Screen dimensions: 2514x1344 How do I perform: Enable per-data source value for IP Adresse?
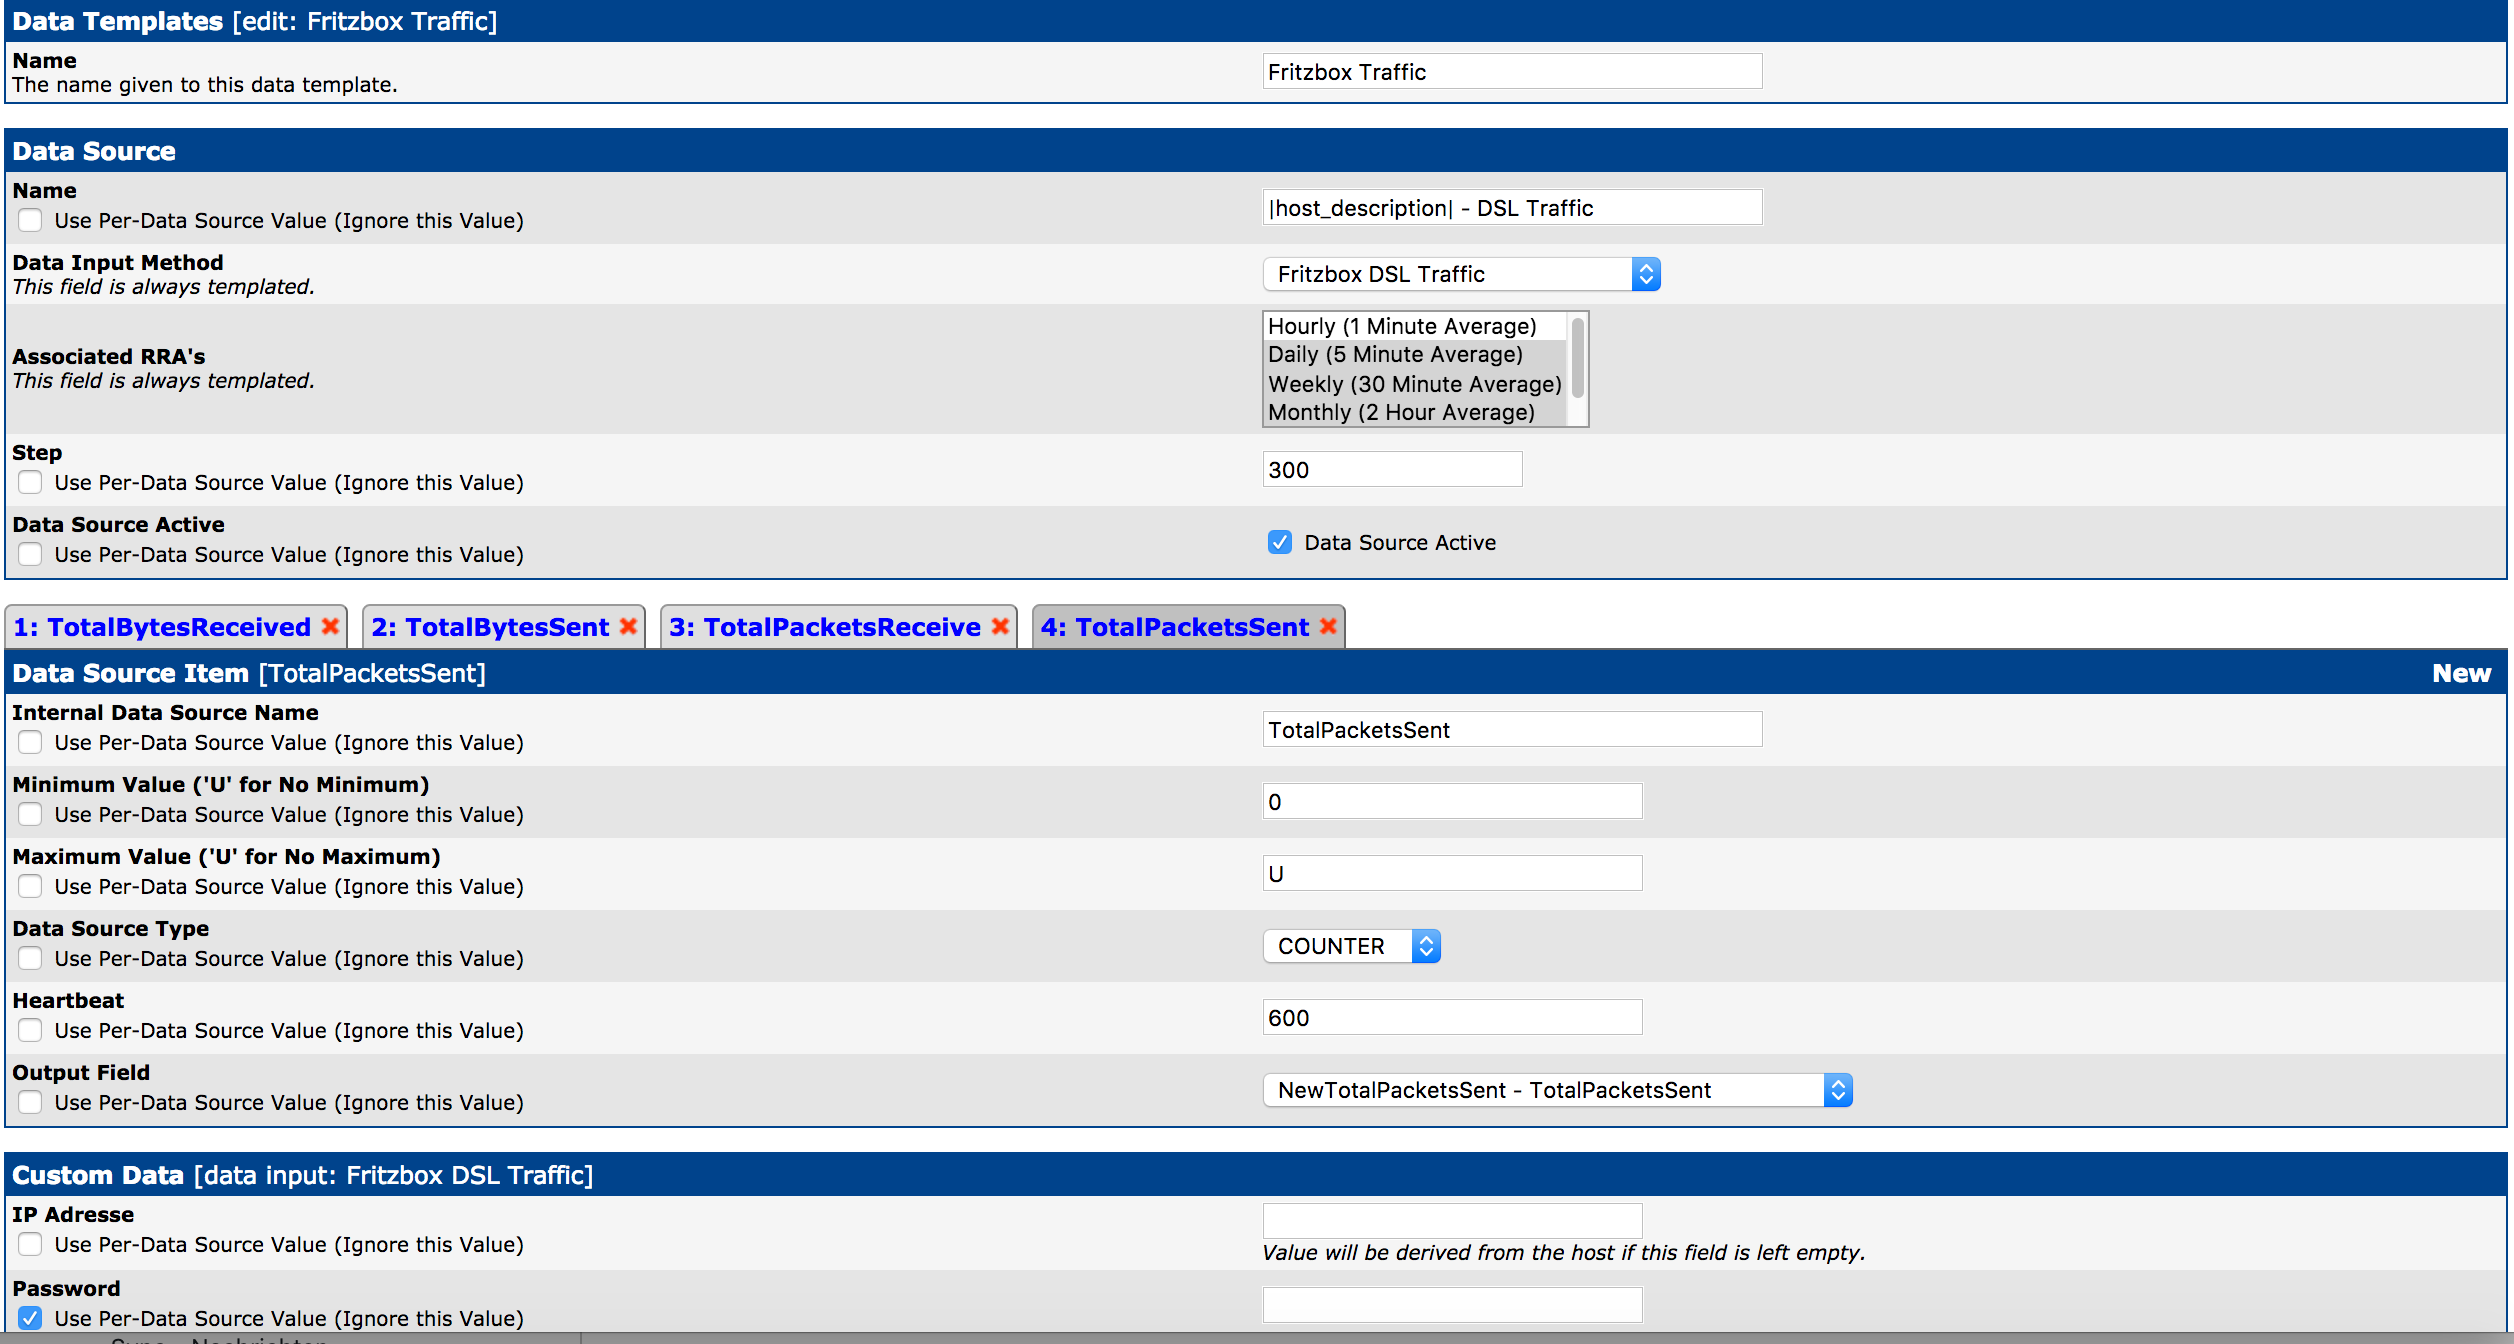(x=30, y=1244)
